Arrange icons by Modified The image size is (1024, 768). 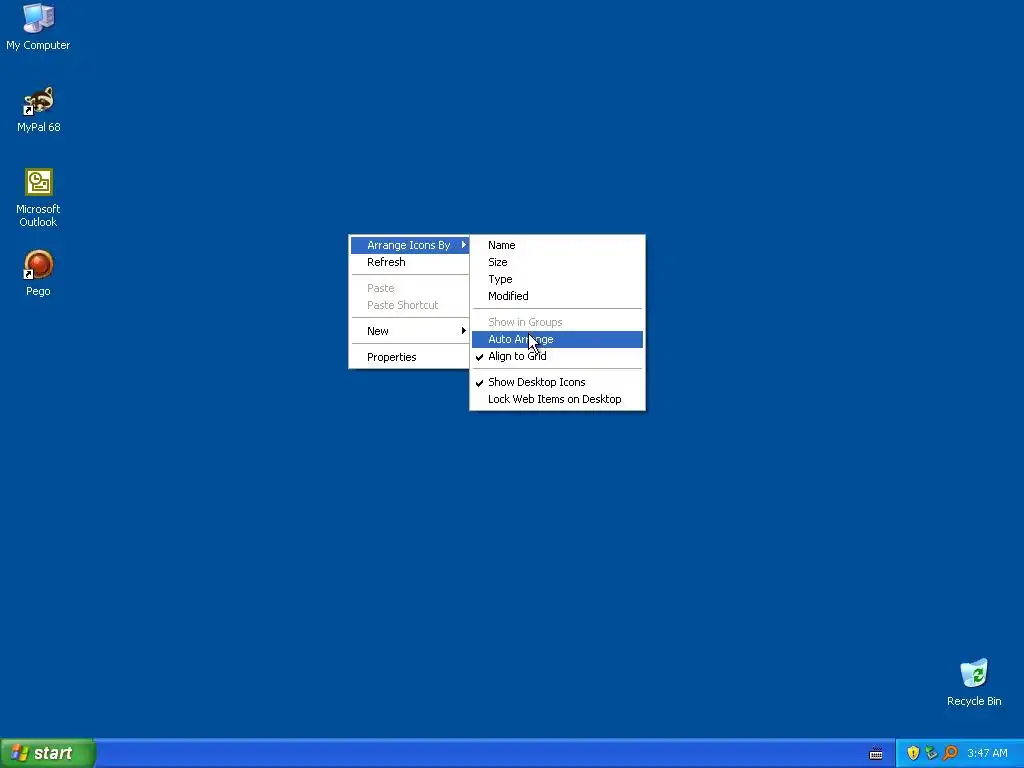click(x=557, y=296)
